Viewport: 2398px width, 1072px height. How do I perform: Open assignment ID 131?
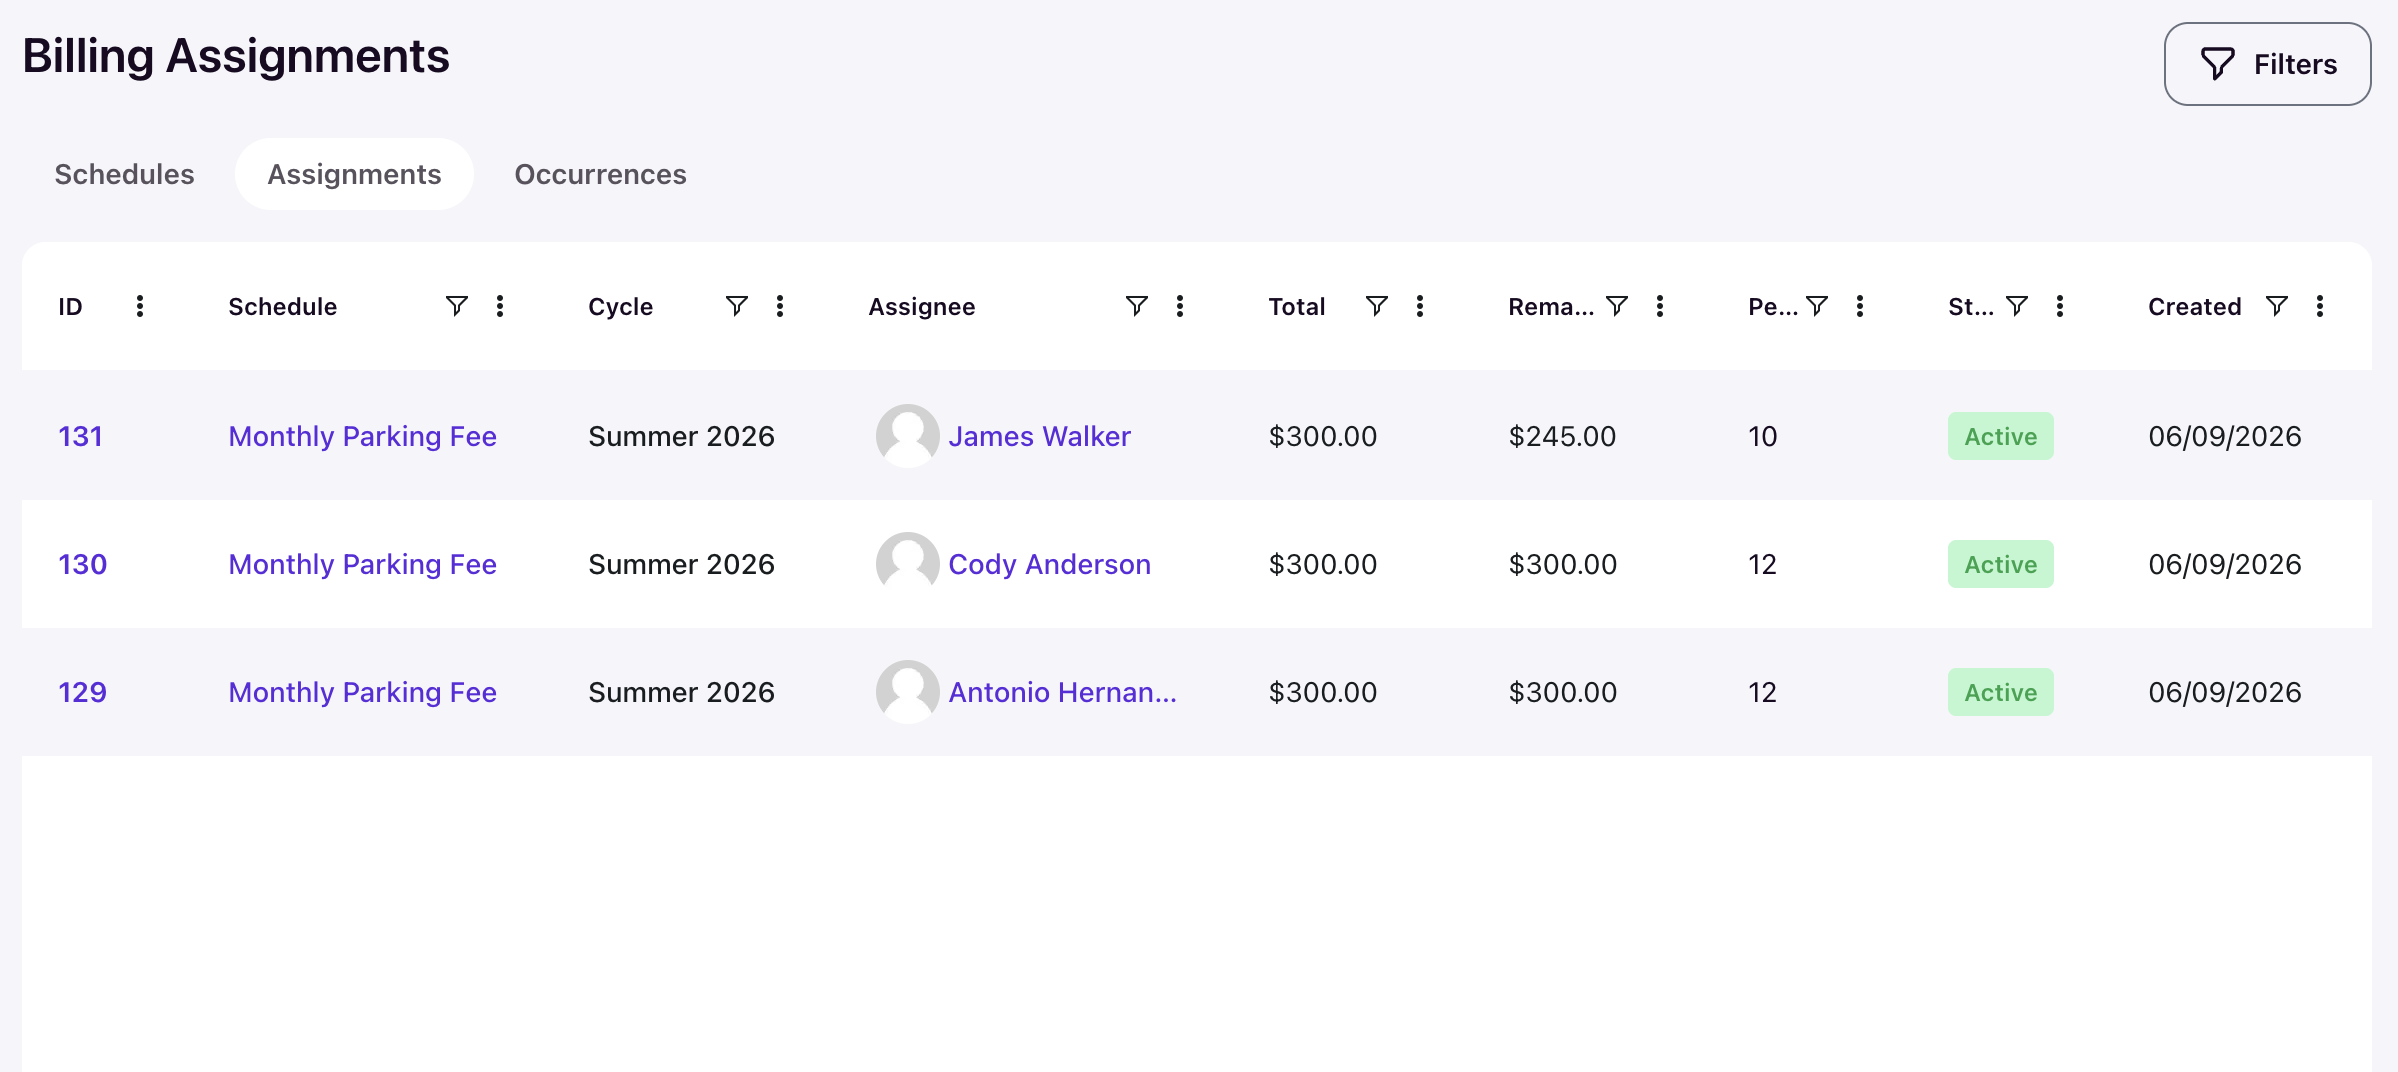80,436
